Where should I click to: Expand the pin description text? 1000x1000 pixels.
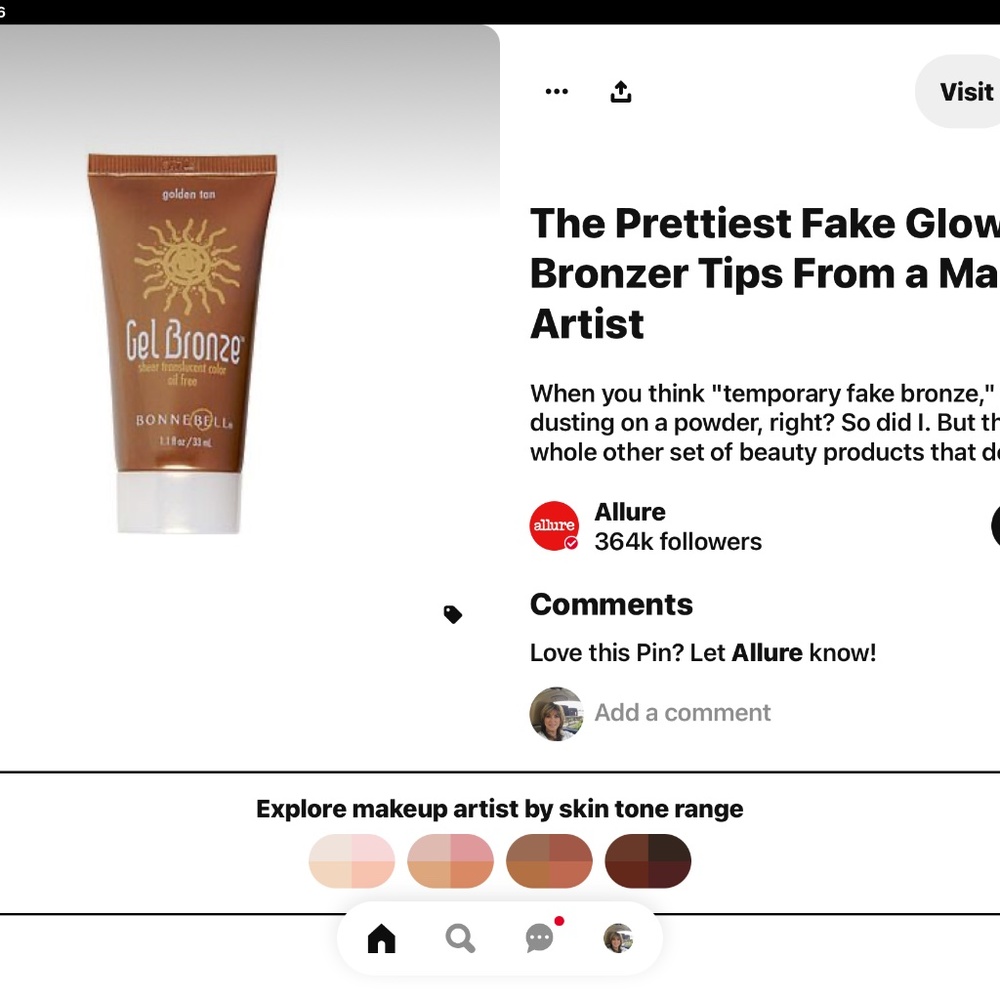point(765,423)
